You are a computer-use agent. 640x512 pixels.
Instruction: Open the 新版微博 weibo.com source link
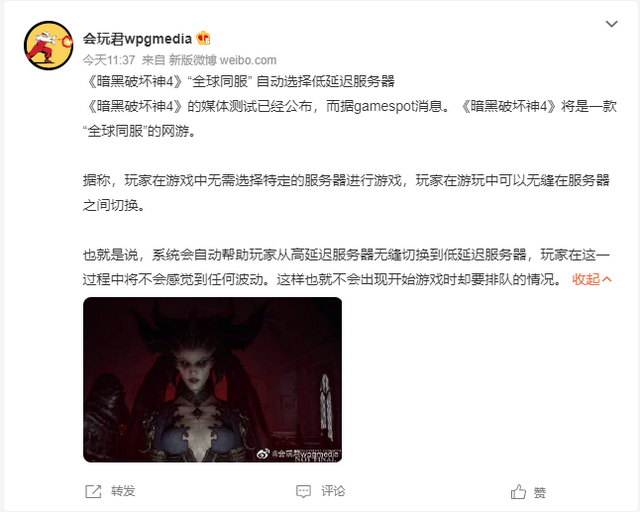tap(222, 60)
